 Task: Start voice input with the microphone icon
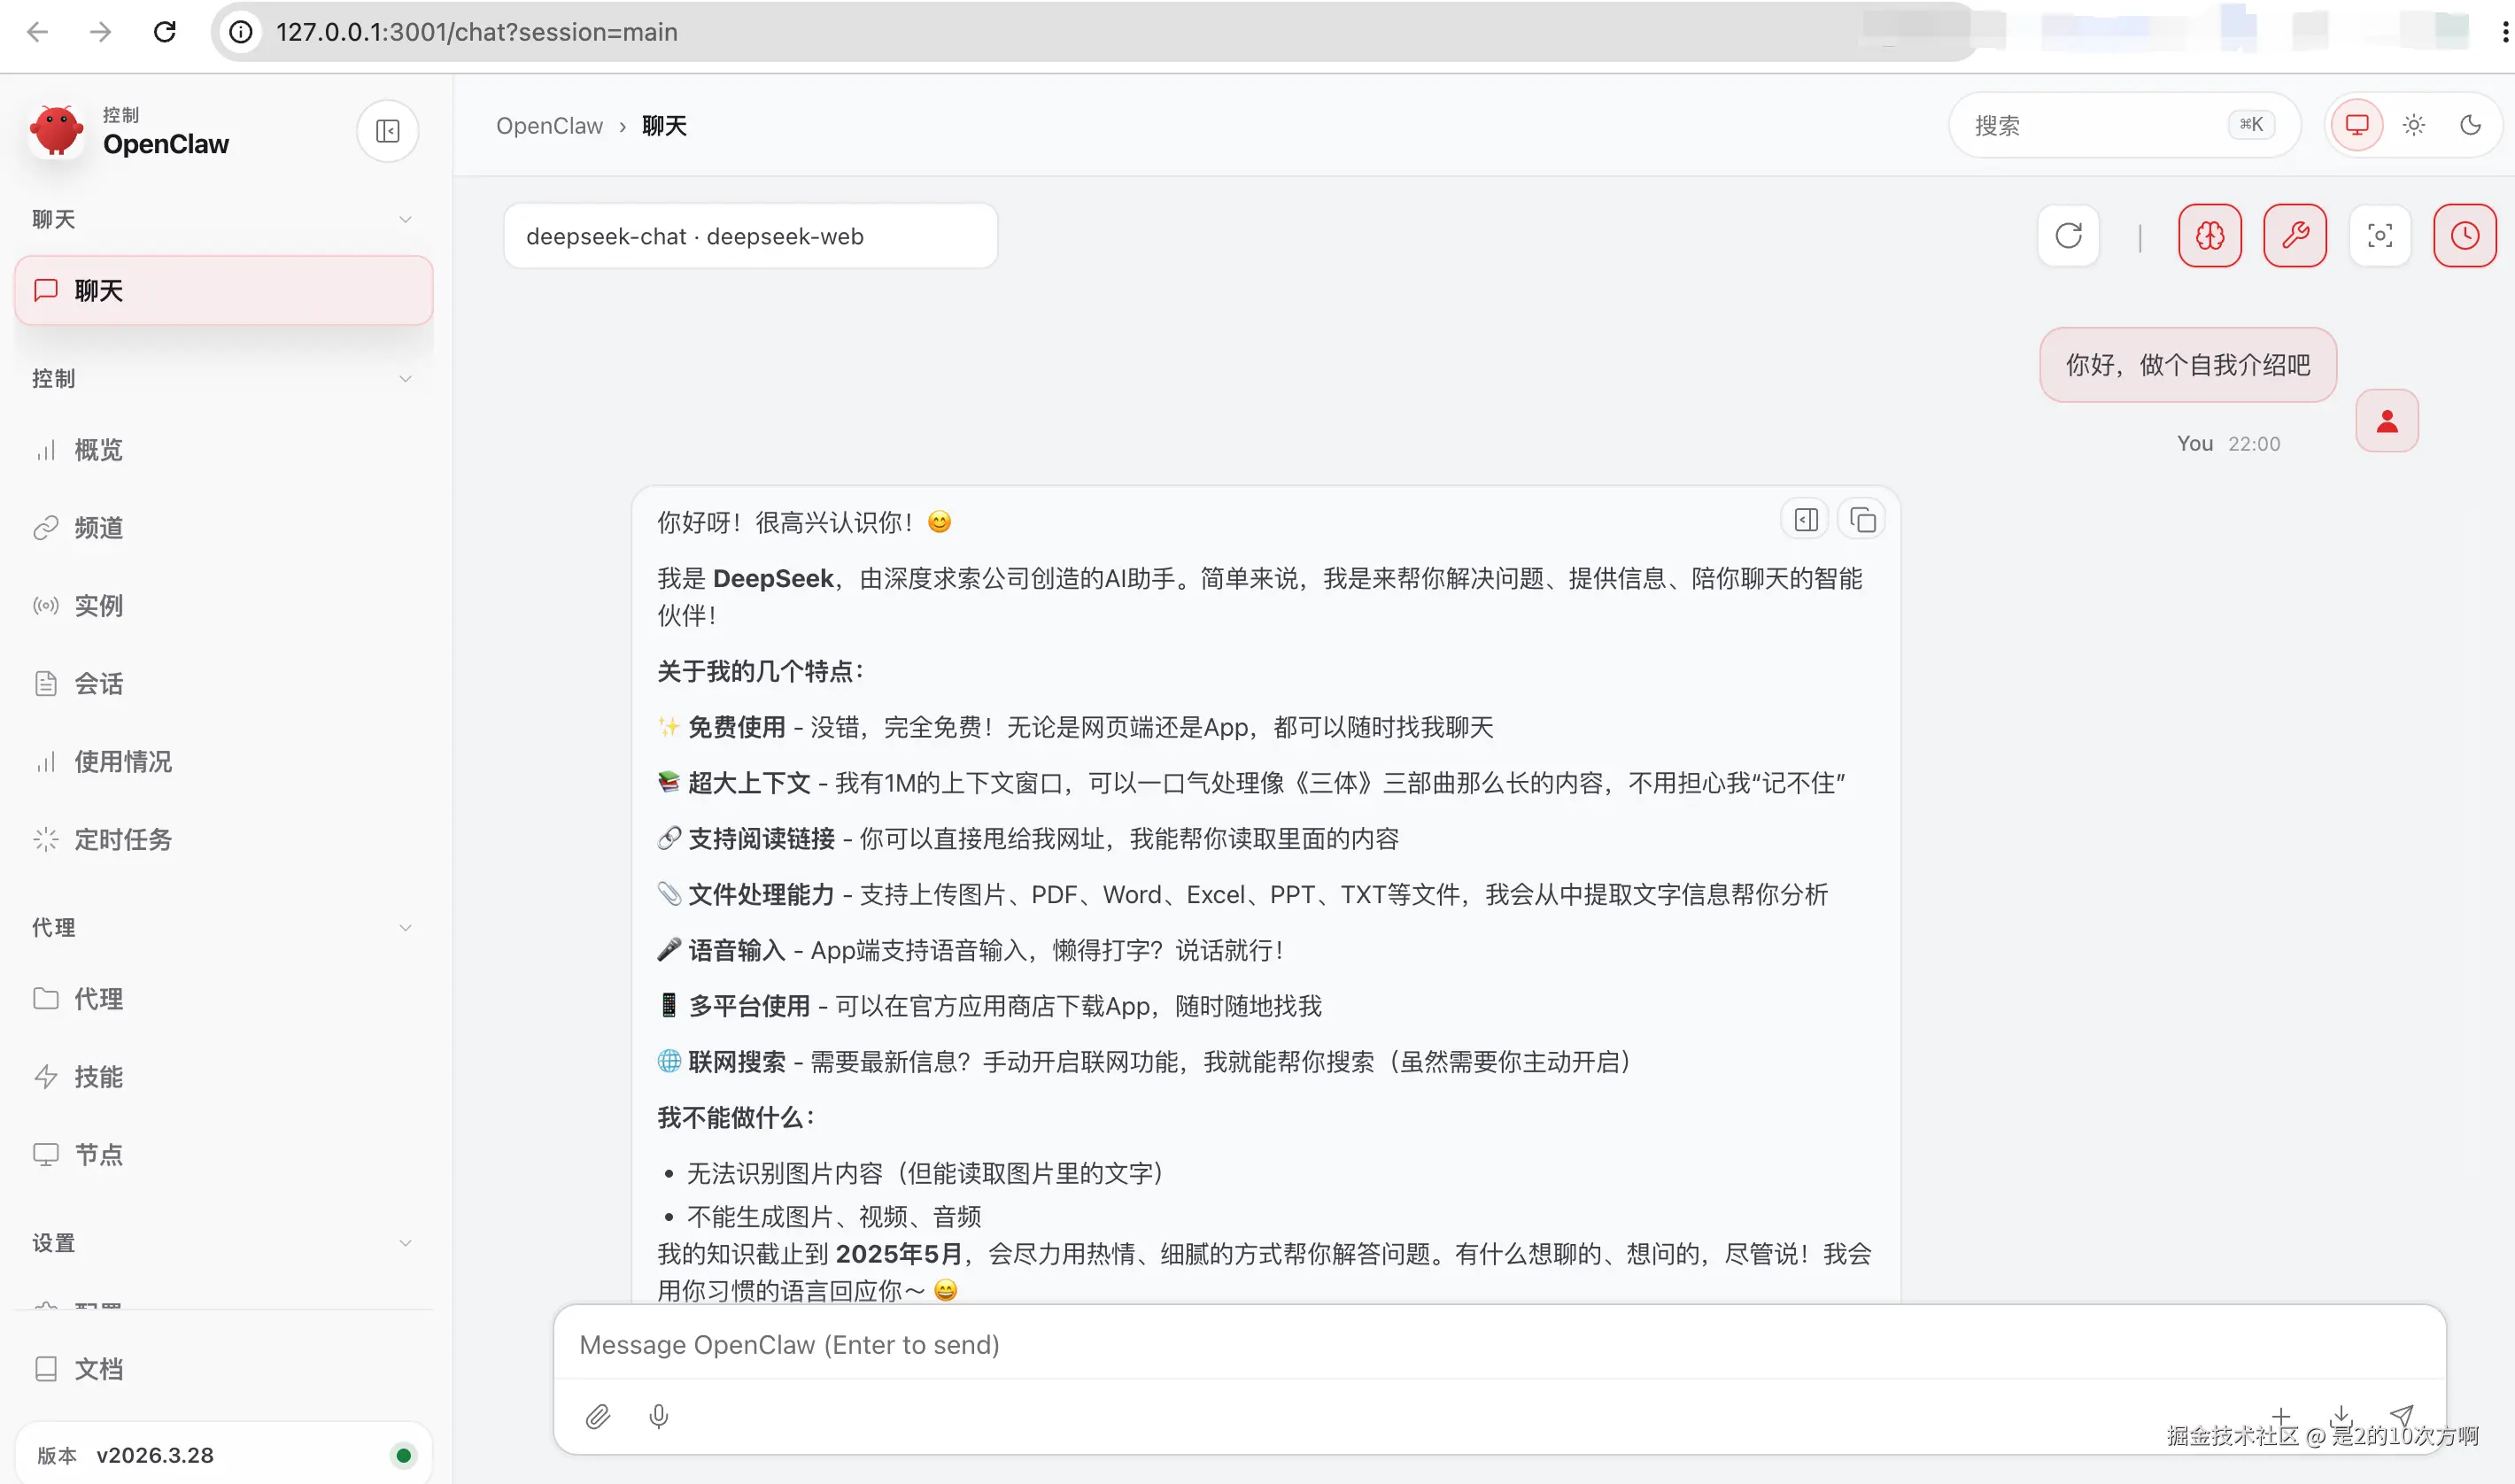pos(659,1416)
